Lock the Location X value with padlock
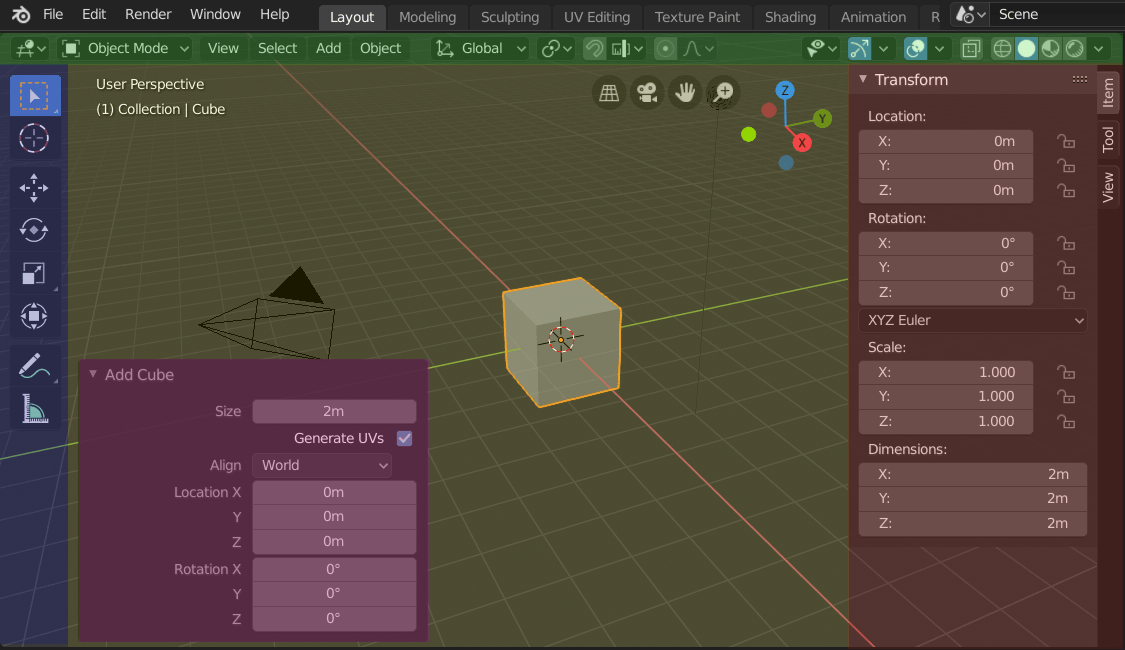 (1065, 141)
